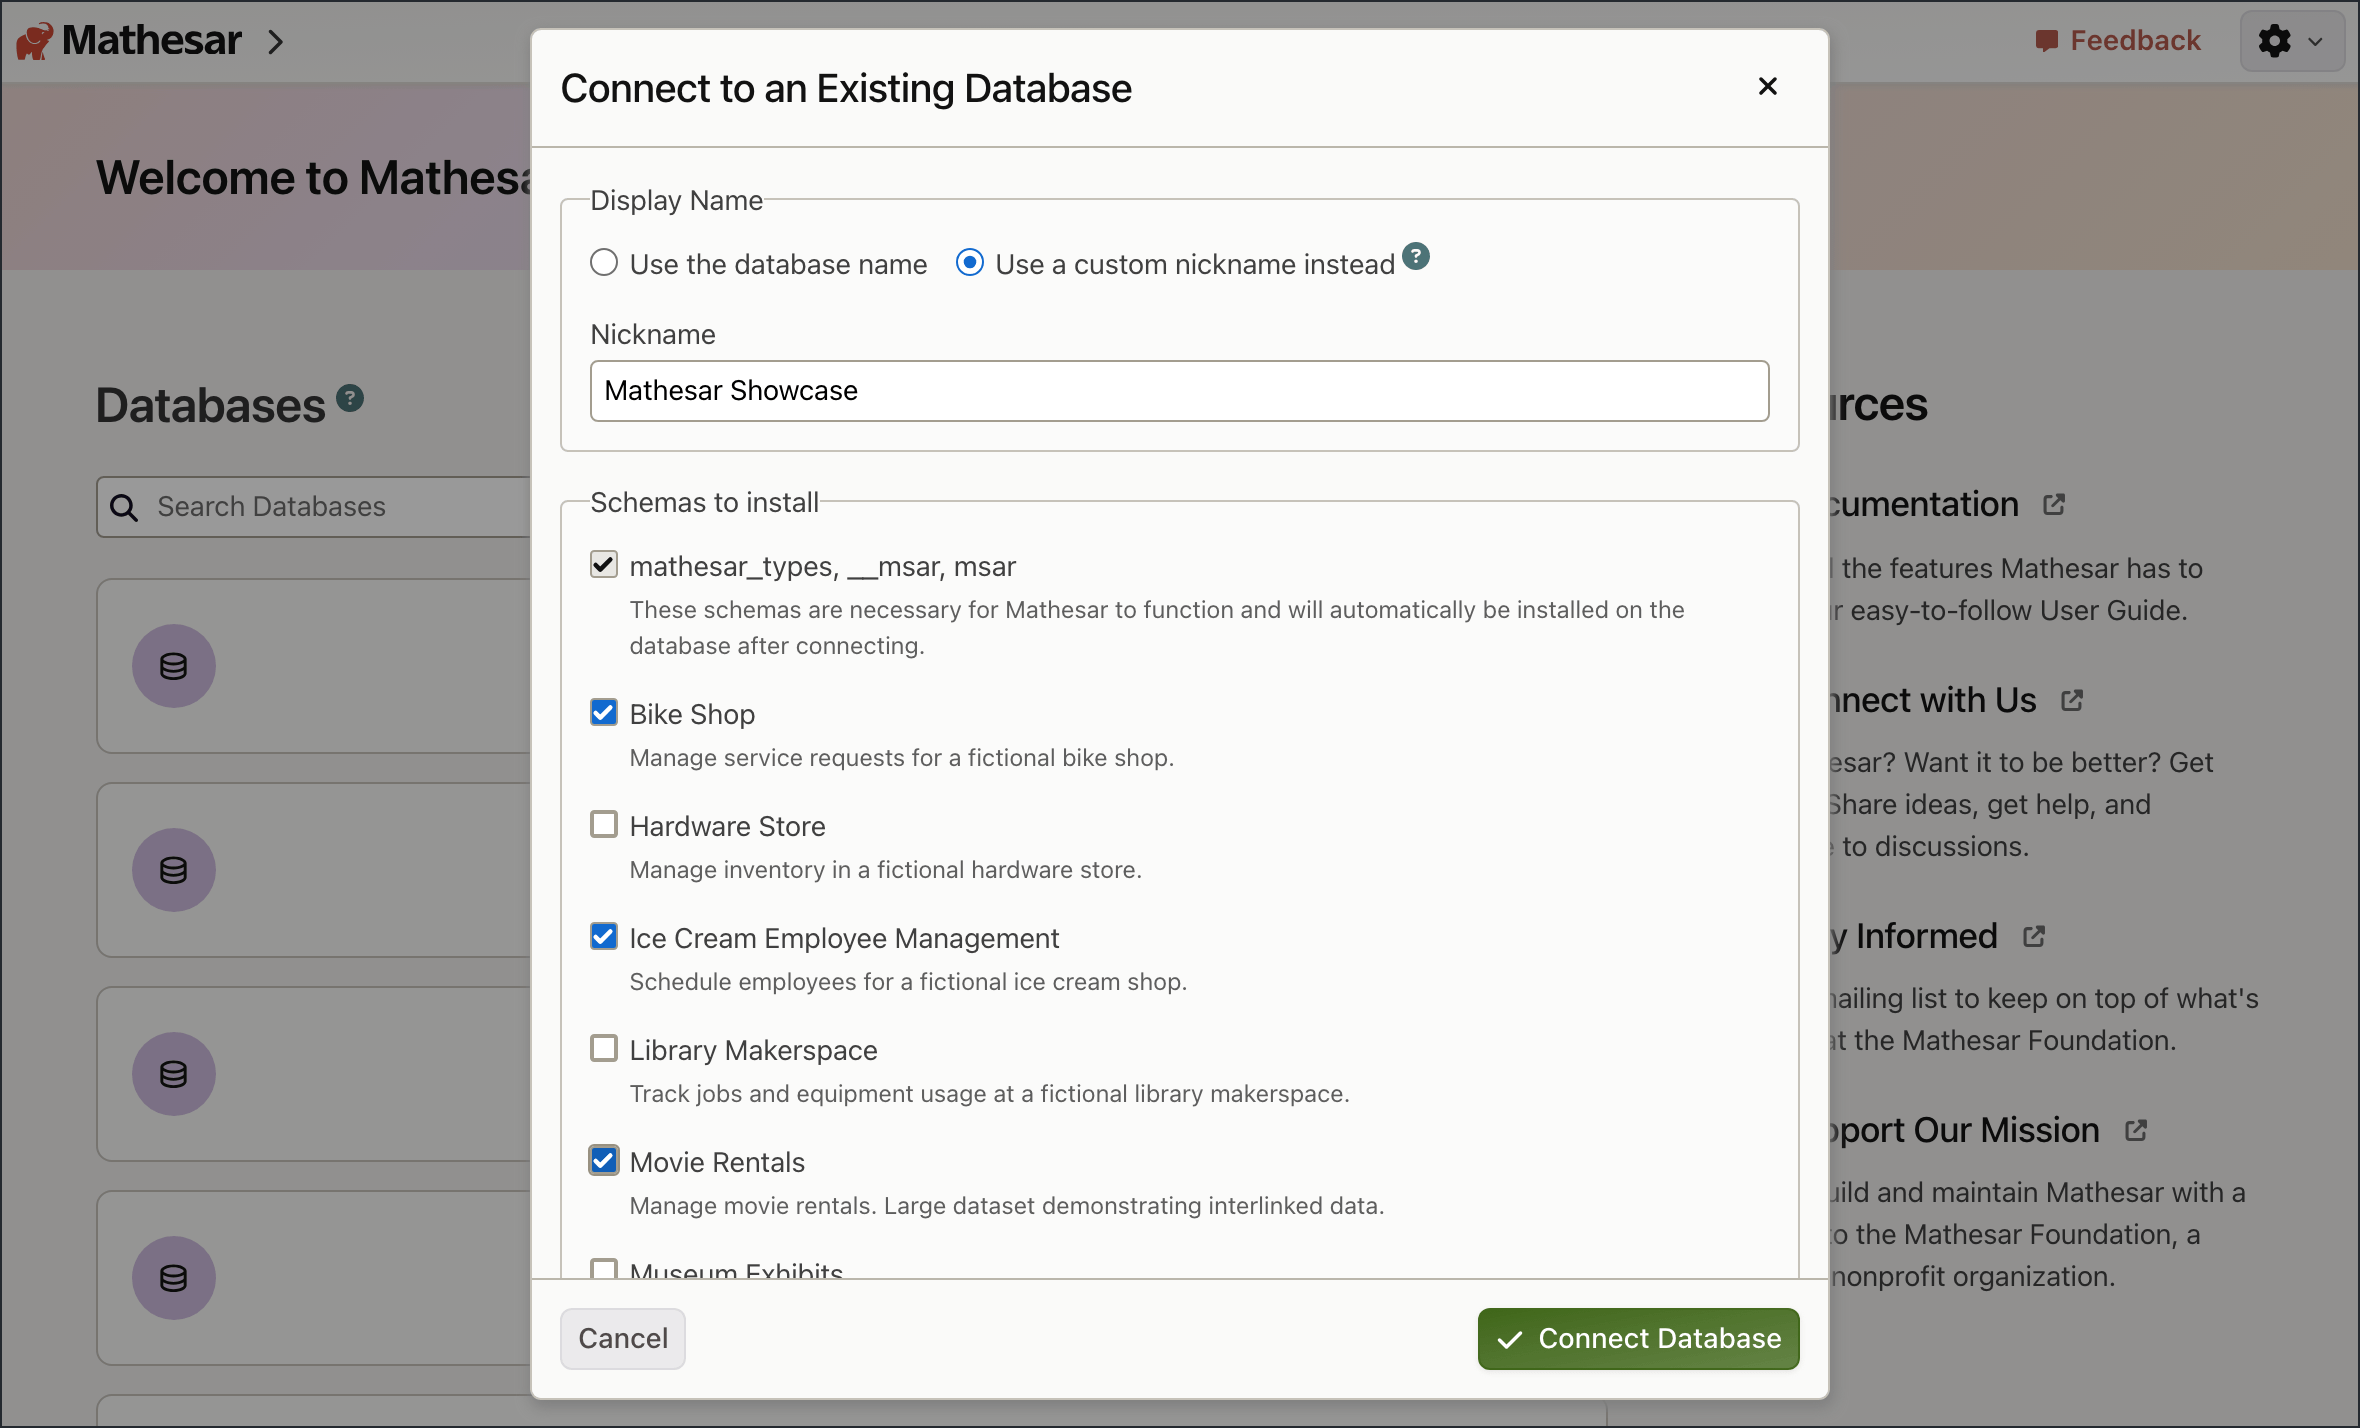Click the help icon next to custom nickname
2360x1428 pixels.
click(1415, 257)
